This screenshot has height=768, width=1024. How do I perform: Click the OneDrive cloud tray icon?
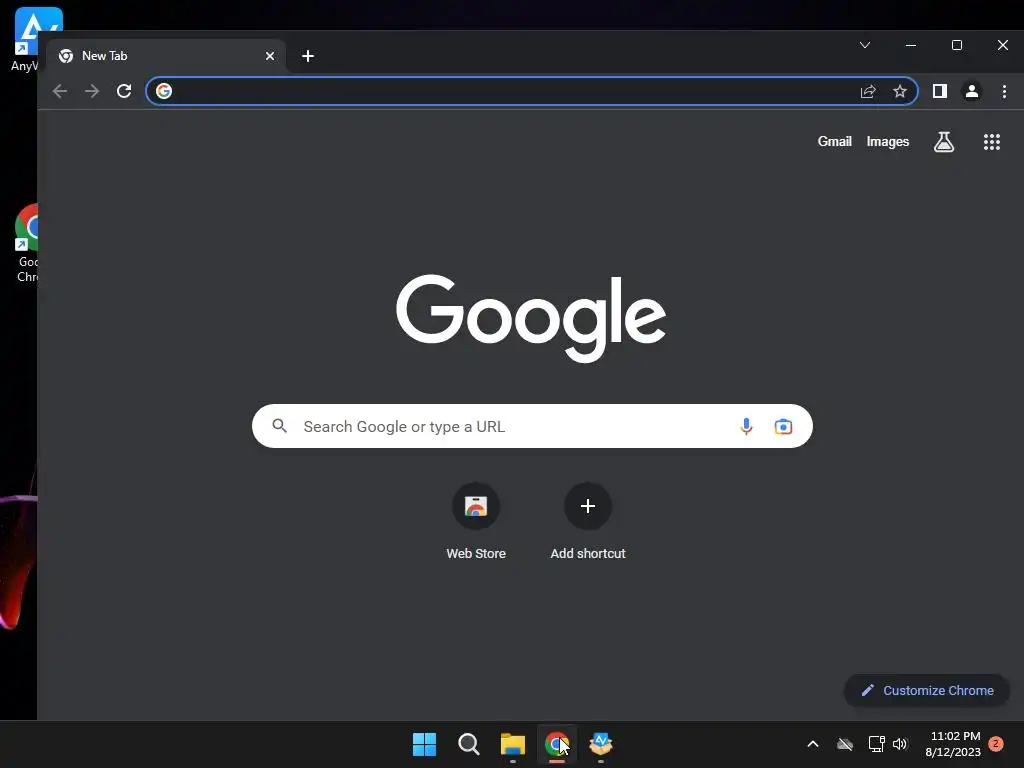pyautogui.click(x=845, y=744)
